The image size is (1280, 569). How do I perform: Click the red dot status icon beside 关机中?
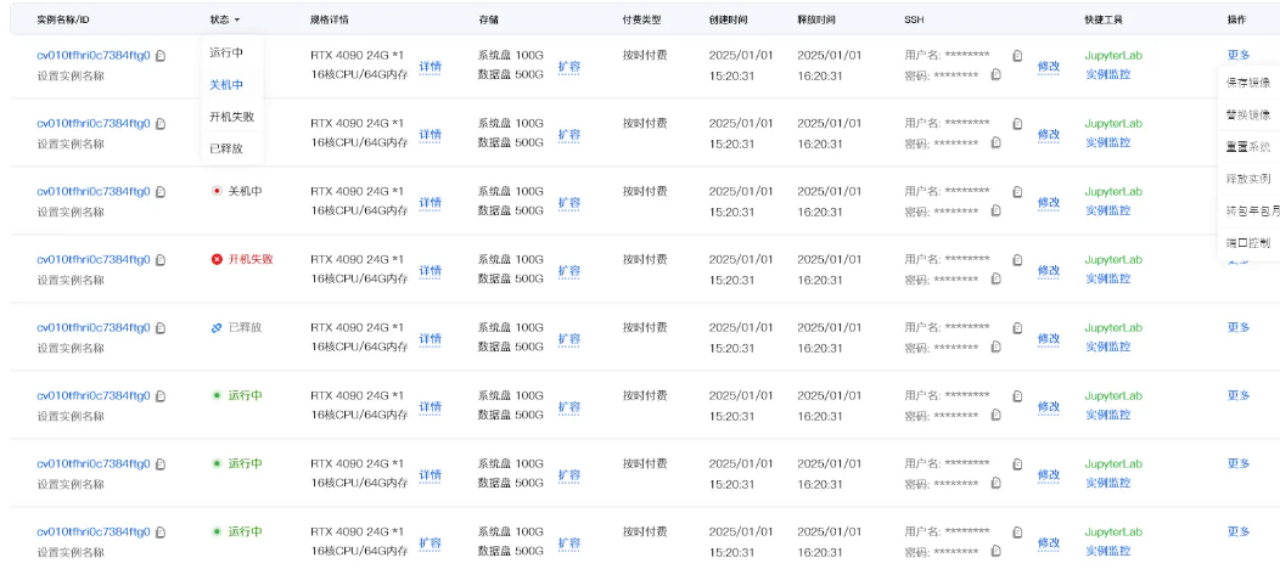coord(217,191)
